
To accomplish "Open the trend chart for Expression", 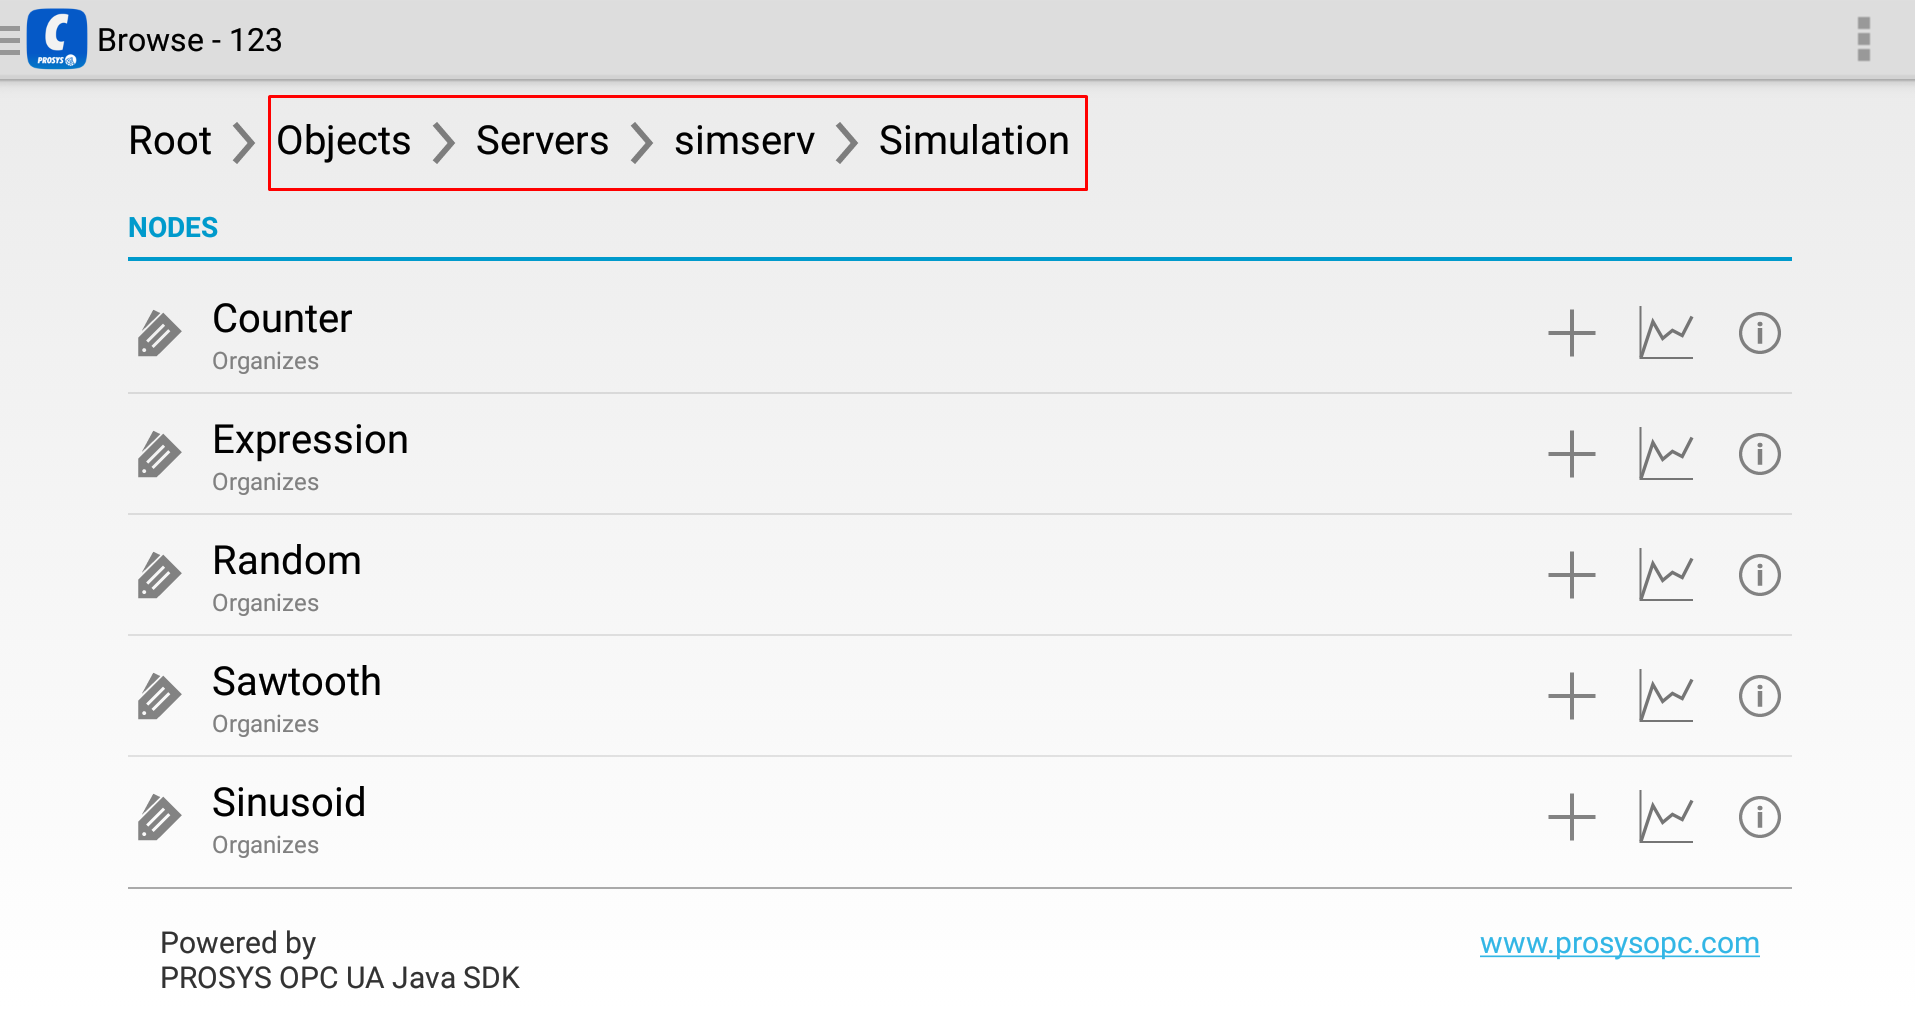I will click(x=1665, y=454).
